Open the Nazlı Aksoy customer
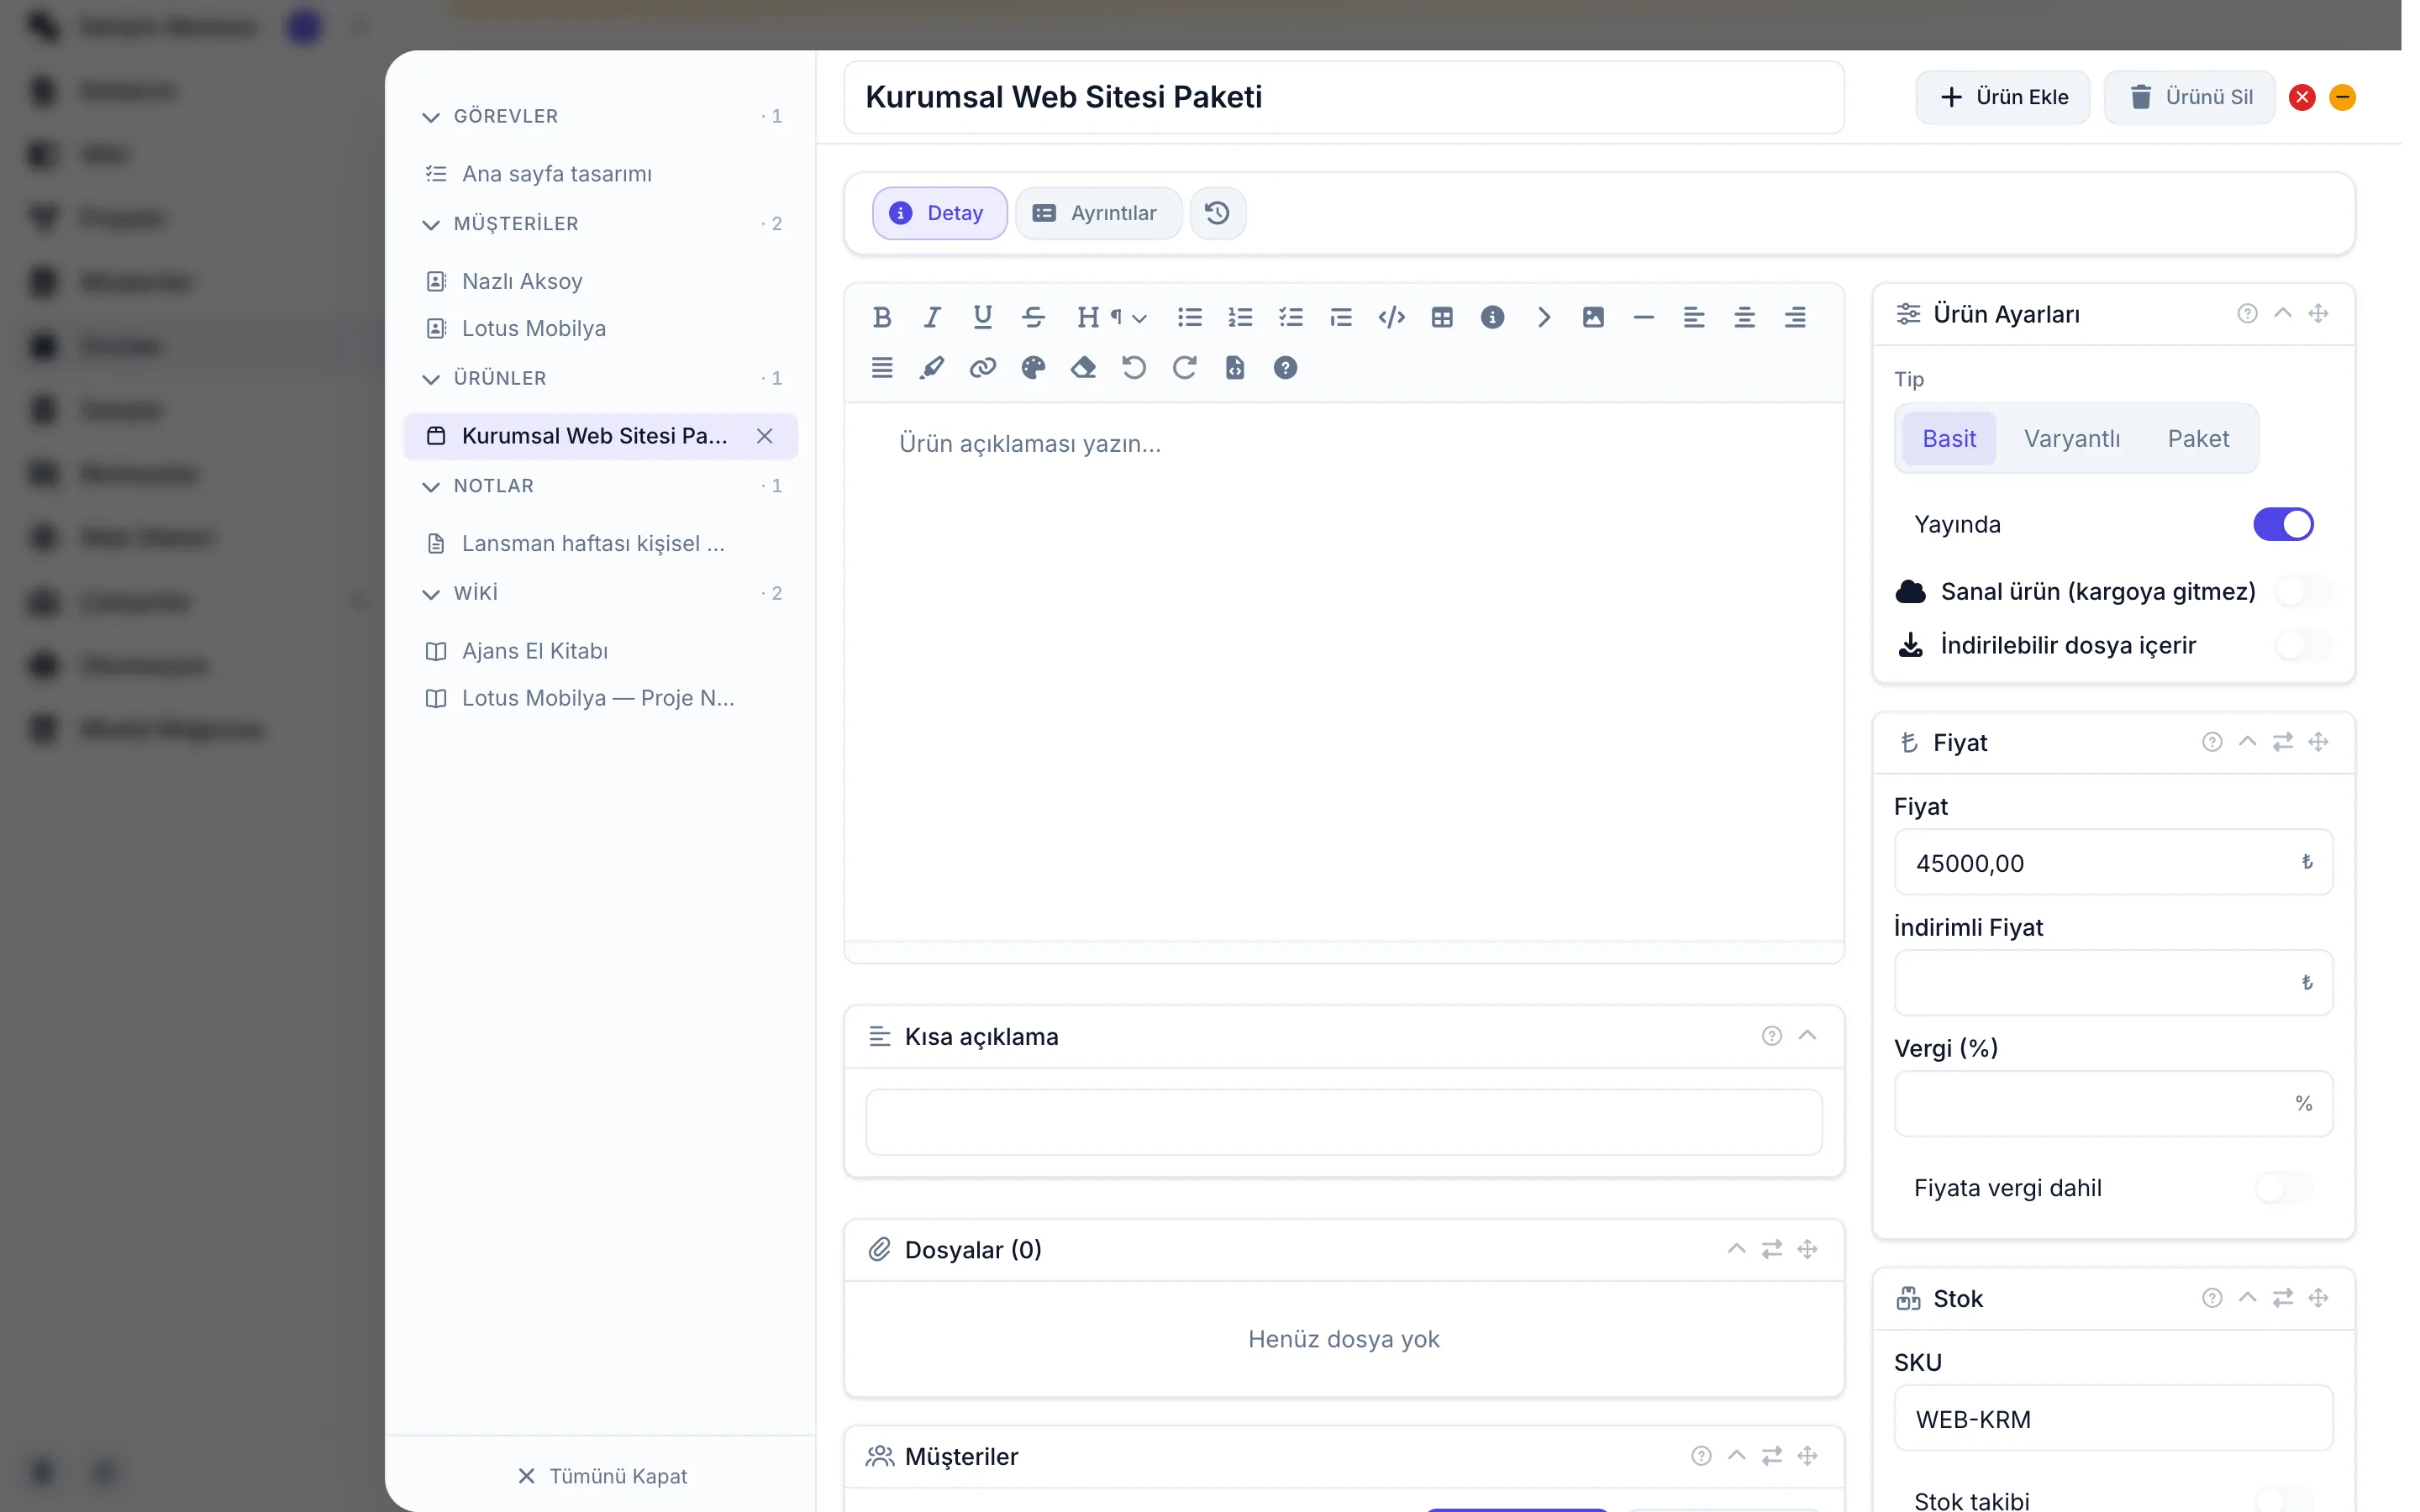 (x=602, y=281)
